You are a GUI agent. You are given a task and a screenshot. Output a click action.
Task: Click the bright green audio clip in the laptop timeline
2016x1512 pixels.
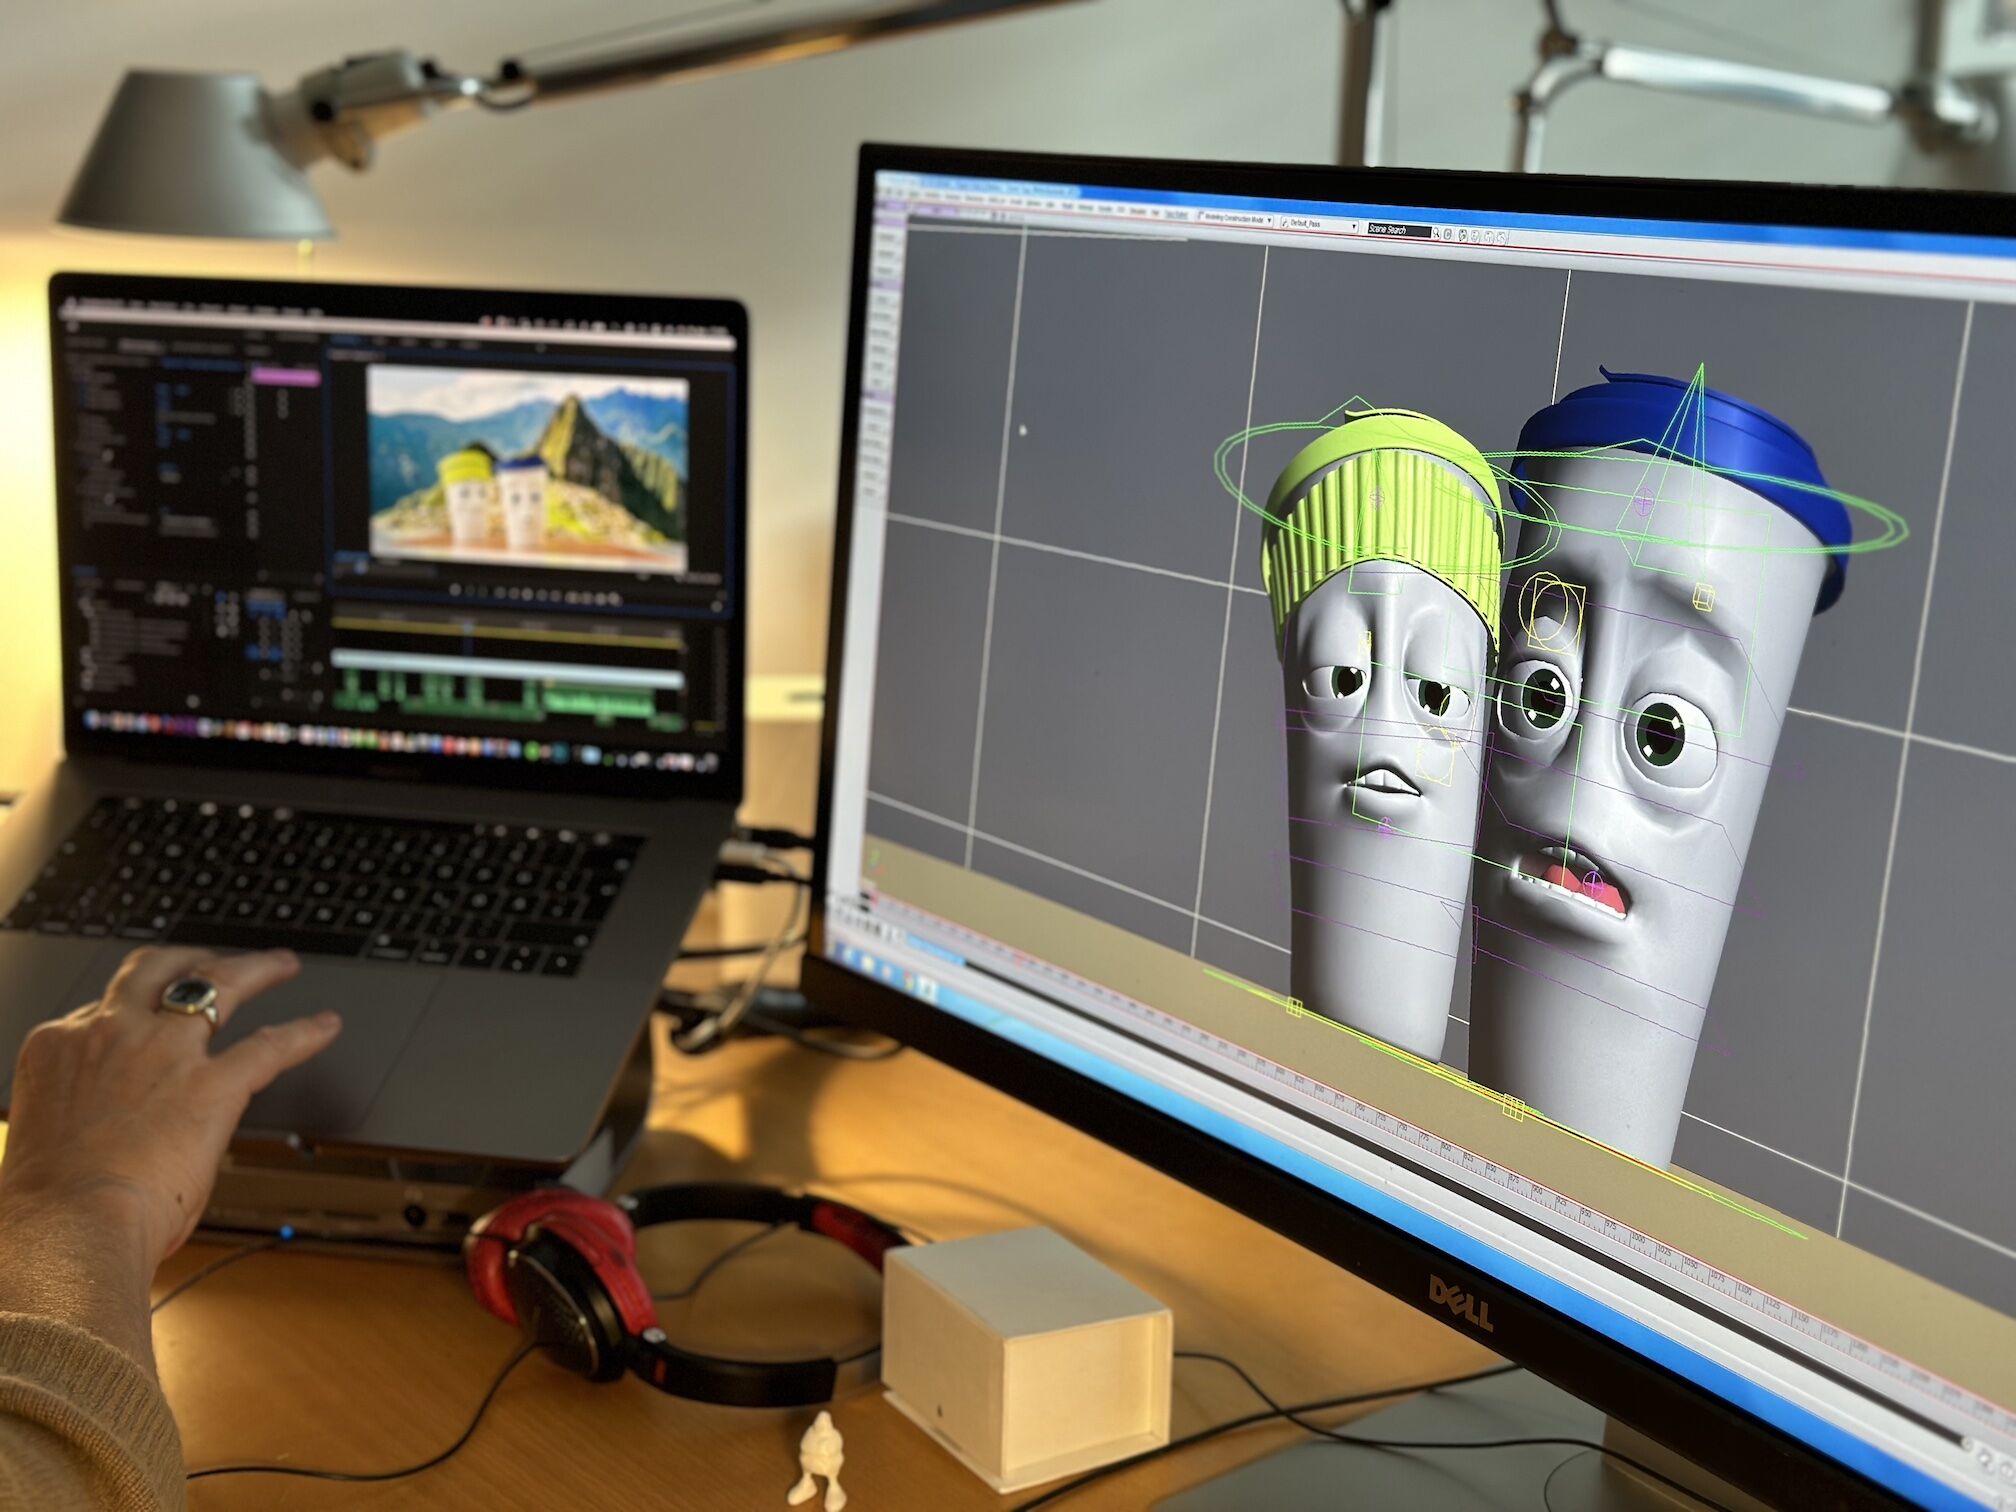point(600,701)
